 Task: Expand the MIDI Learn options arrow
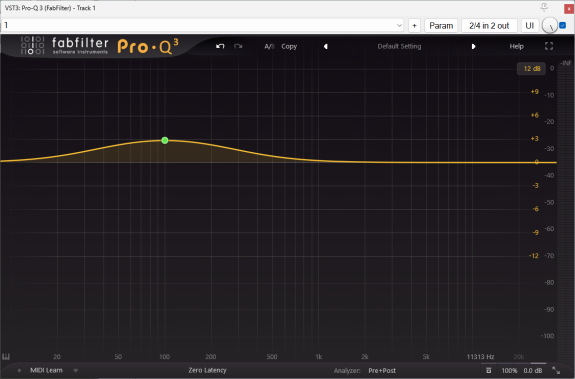(76, 371)
